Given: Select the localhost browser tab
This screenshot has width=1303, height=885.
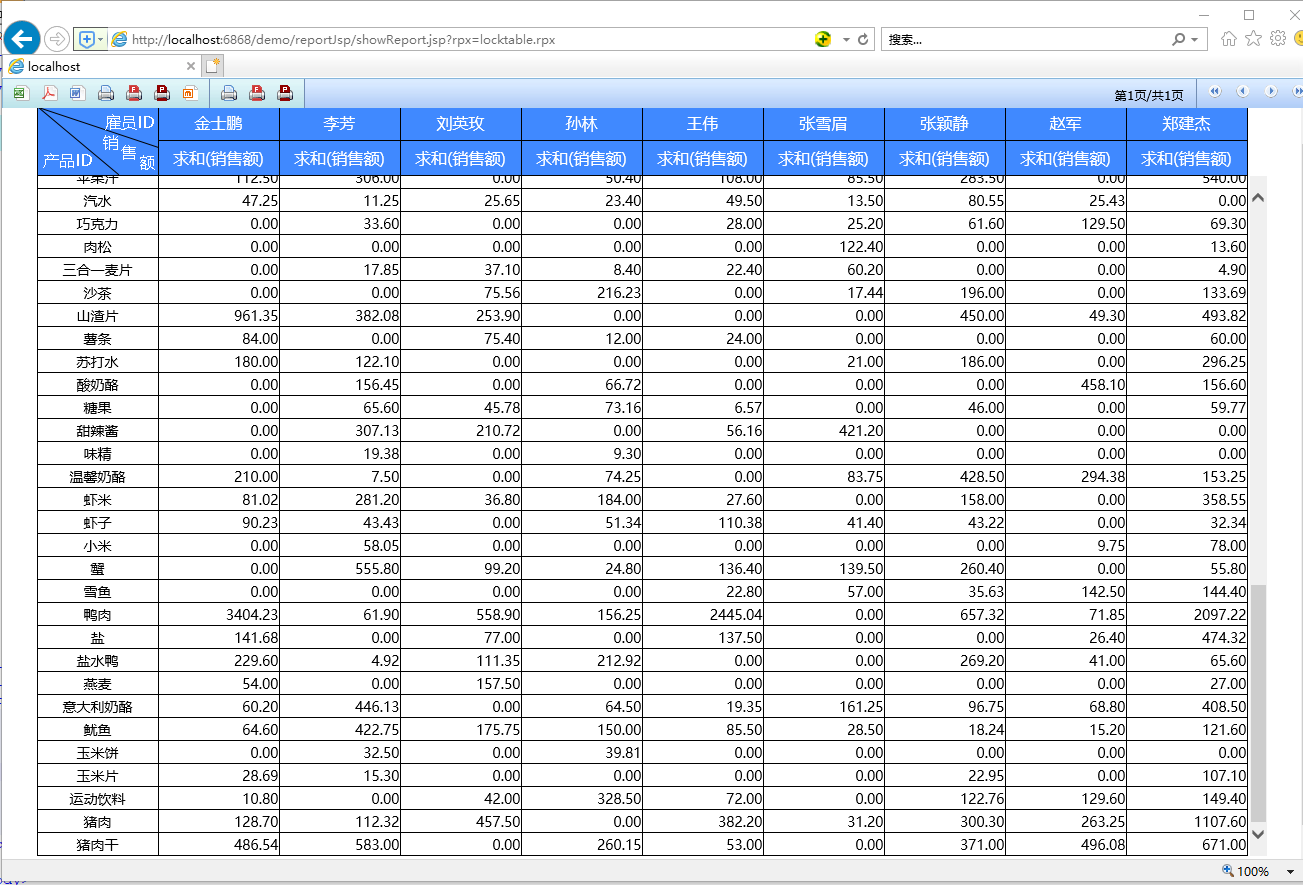Looking at the screenshot, I should 100,66.
